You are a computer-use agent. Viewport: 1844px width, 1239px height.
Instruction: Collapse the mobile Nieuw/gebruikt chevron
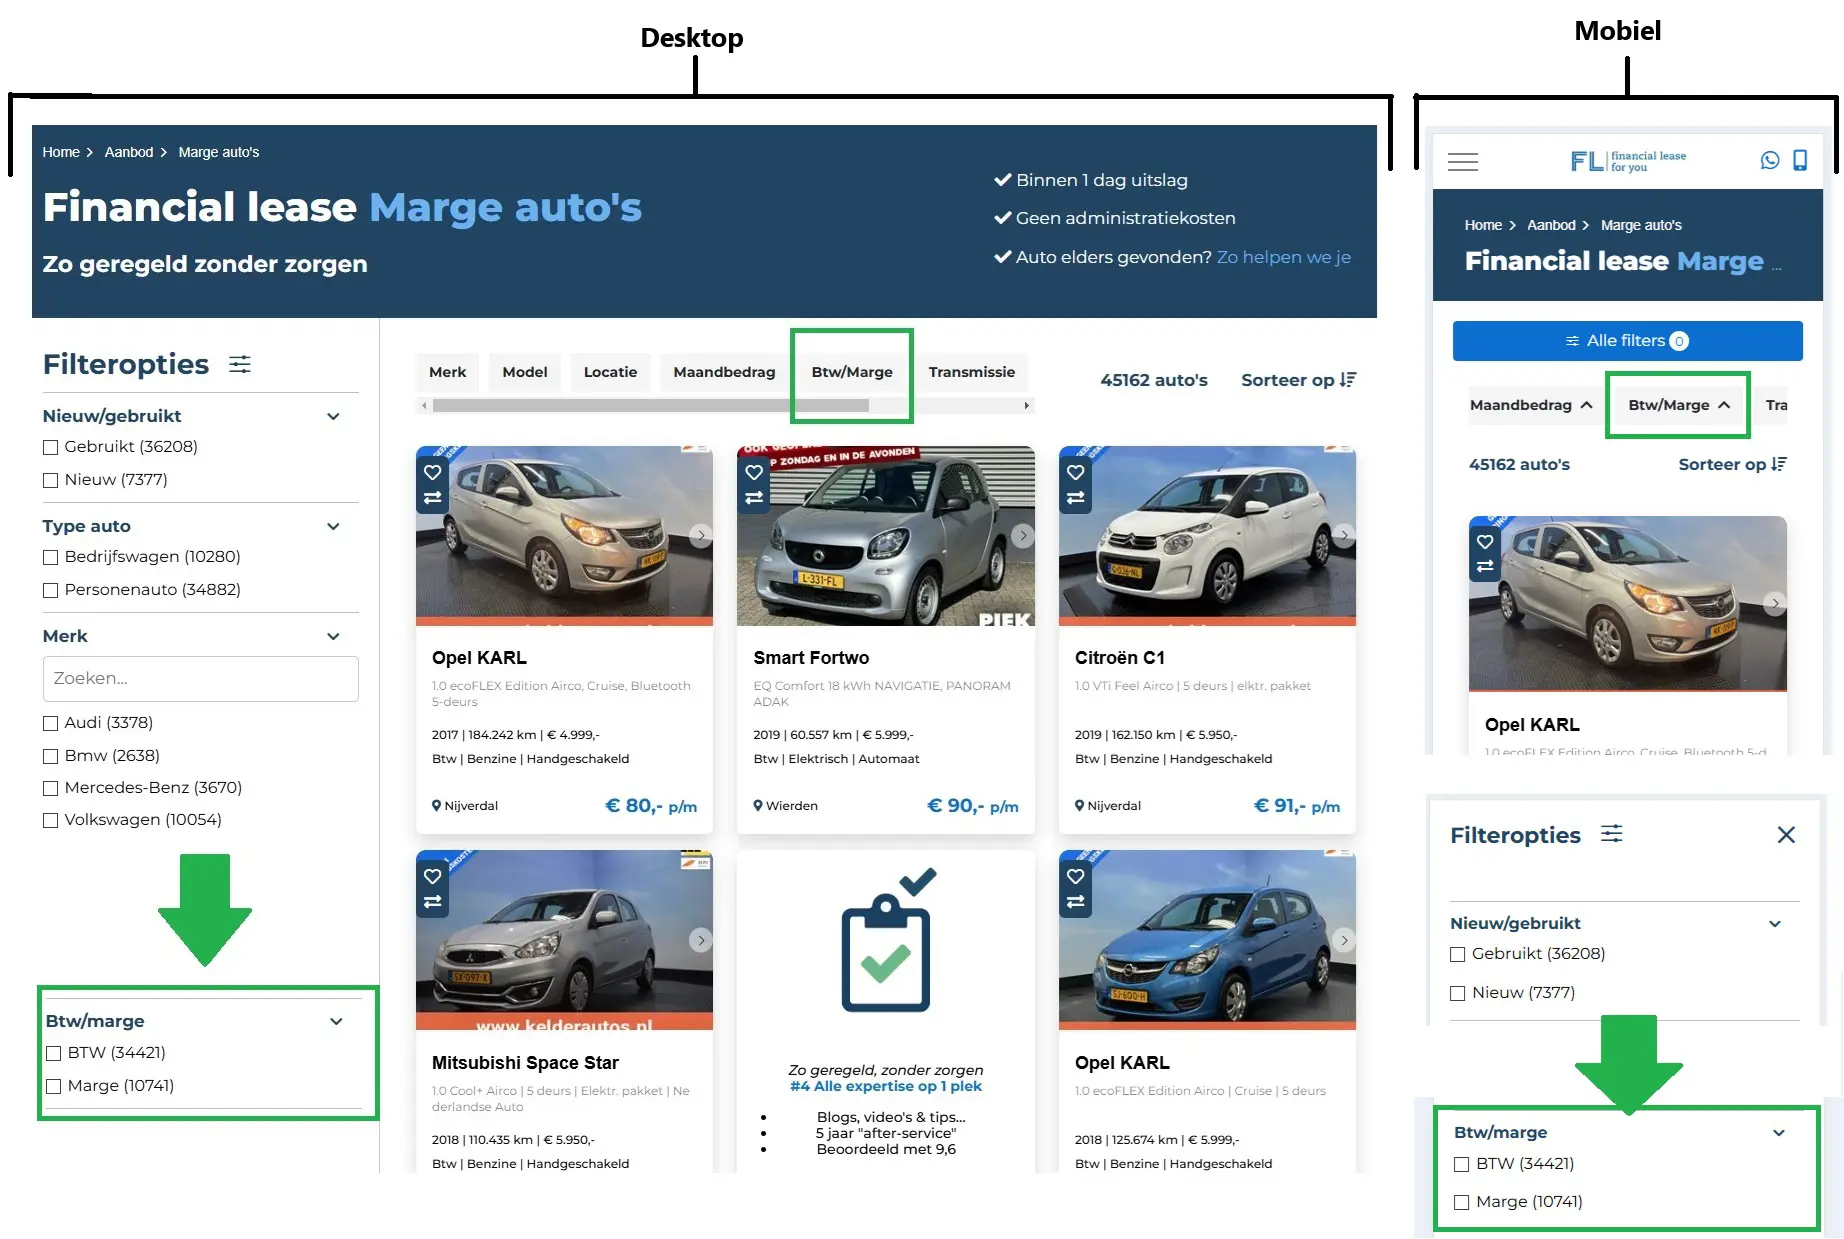tap(1775, 924)
